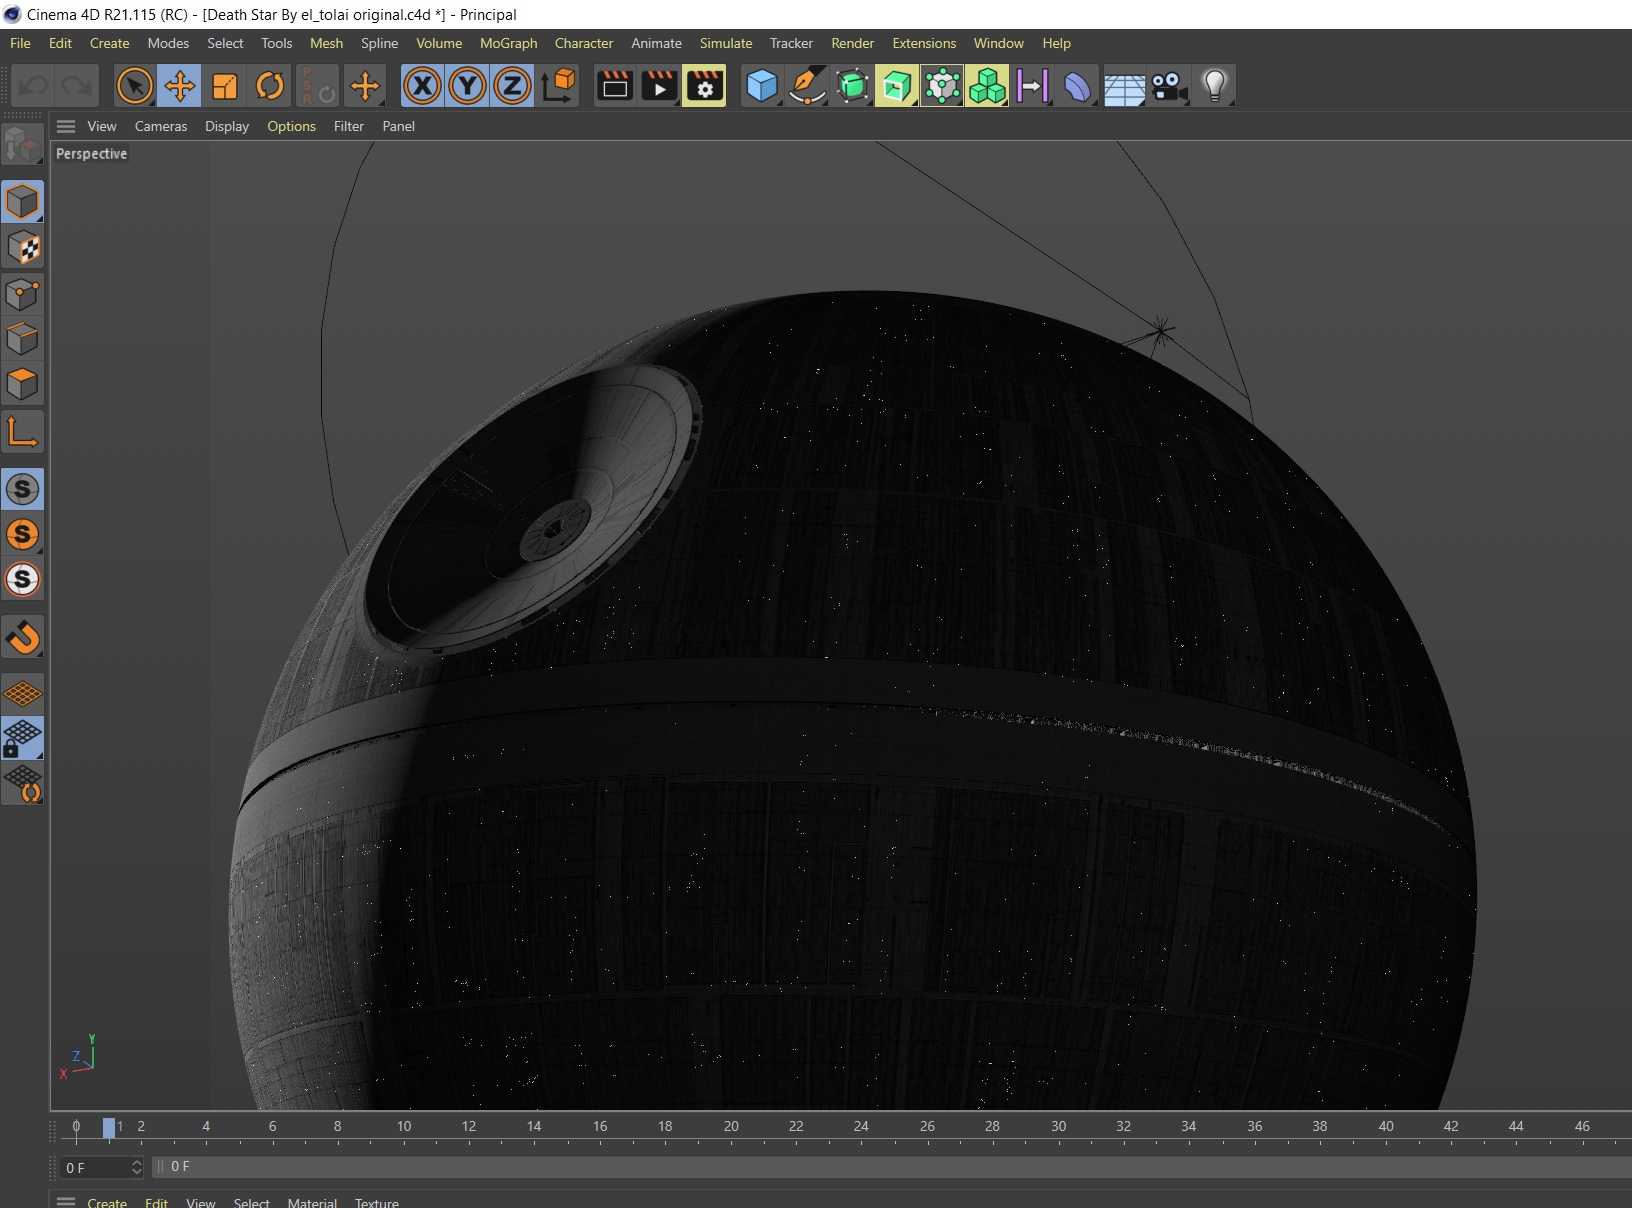
Task: Open MoGraph Cloner icon
Action: click(942, 86)
